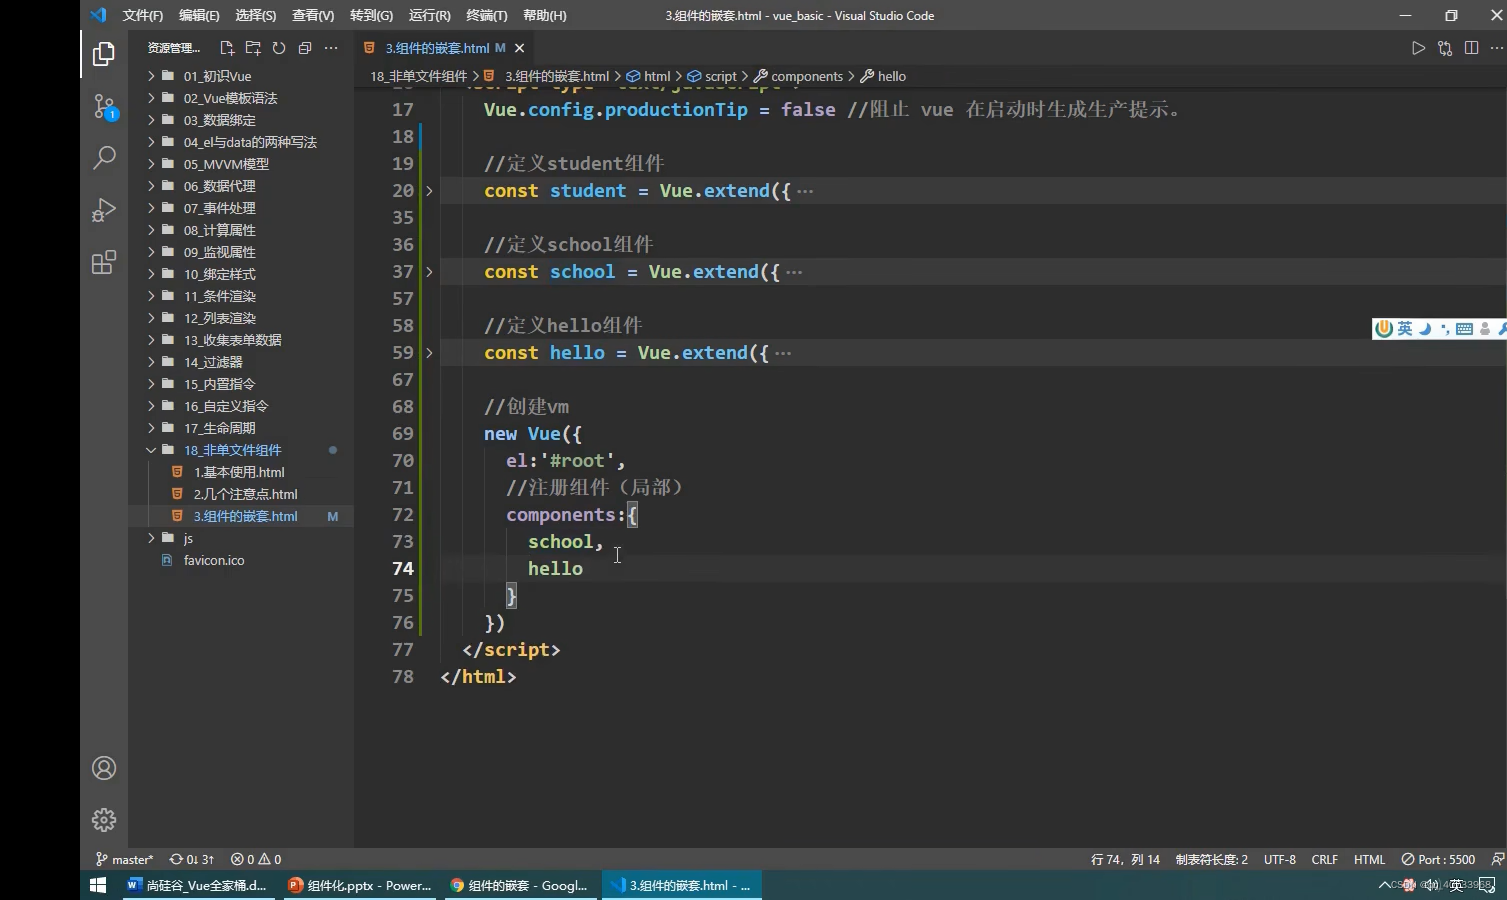
Task: Open the Accounts icon in activity bar
Action: coord(104,768)
